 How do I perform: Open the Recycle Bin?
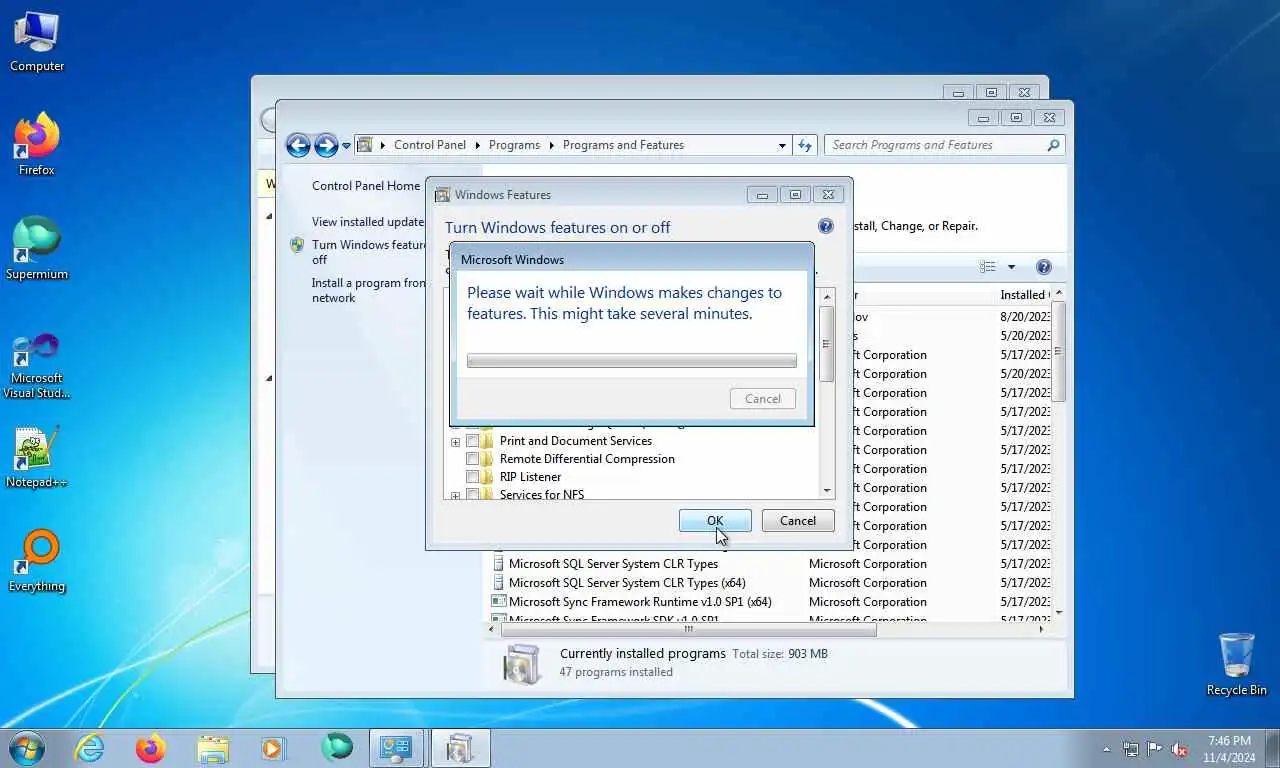point(1236,665)
